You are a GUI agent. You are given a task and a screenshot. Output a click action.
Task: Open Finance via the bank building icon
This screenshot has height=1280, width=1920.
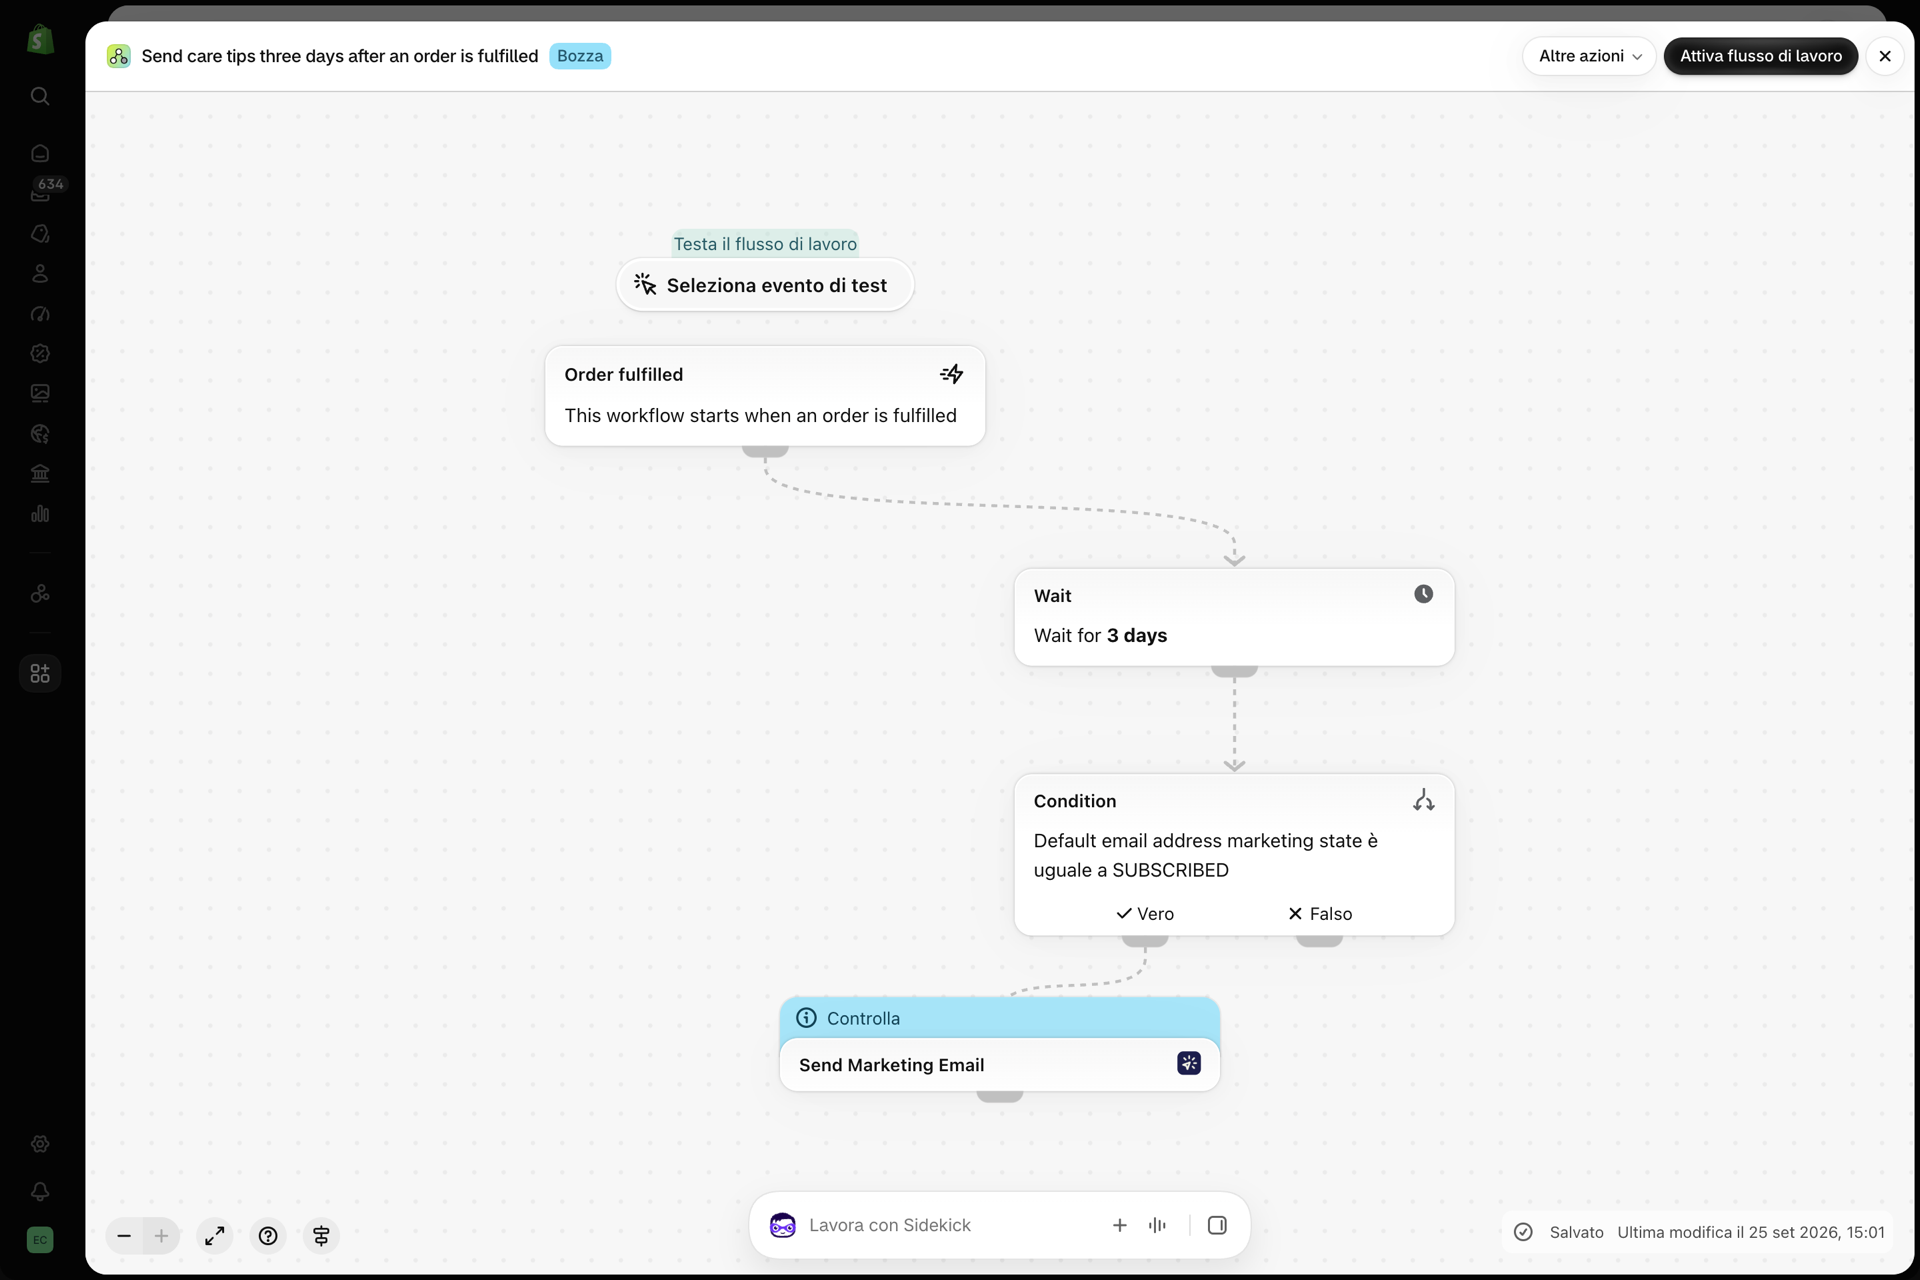pos(40,473)
